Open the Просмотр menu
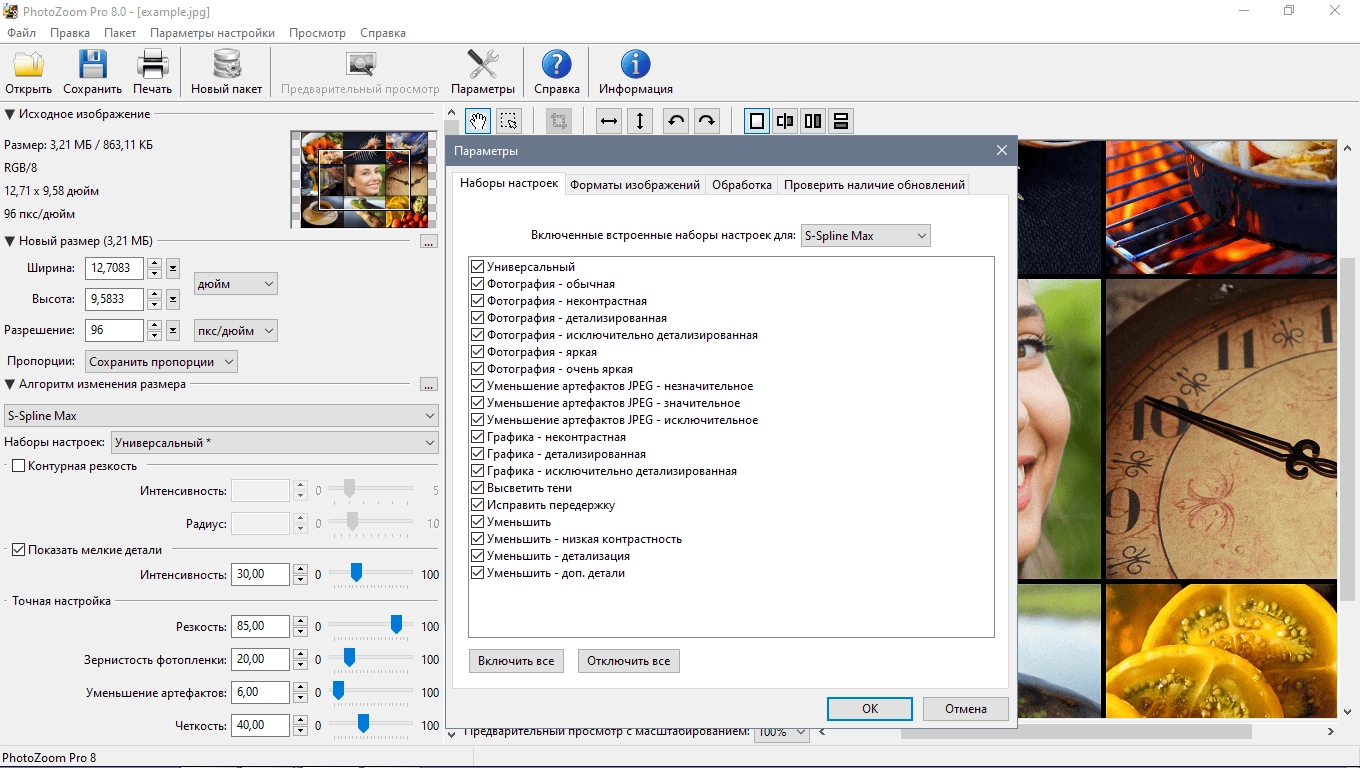Viewport: 1360px width, 768px height. [x=317, y=33]
